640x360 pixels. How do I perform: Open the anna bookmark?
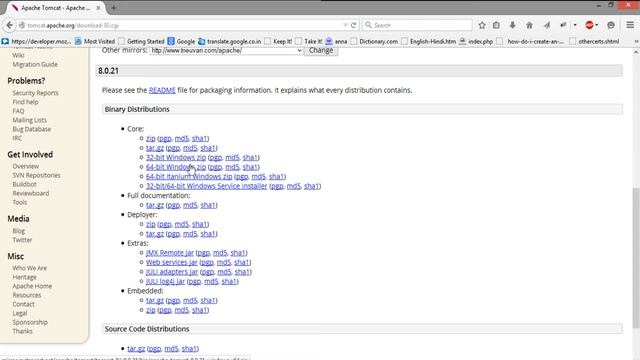coord(336,41)
